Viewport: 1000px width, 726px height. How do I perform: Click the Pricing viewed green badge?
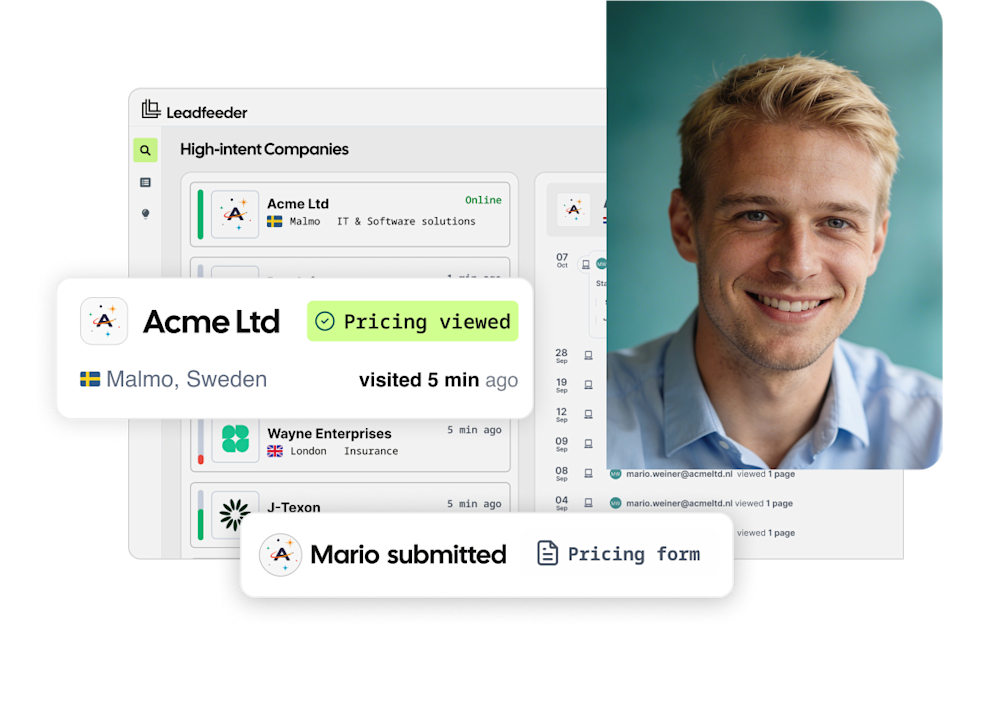(413, 321)
